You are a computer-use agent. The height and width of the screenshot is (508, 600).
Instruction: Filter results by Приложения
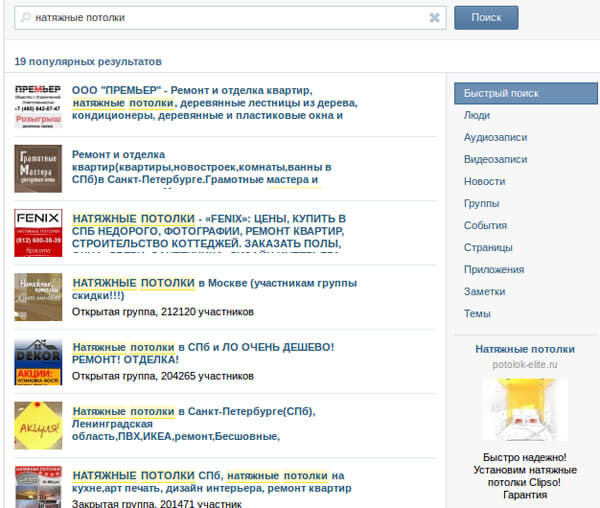[x=494, y=269]
